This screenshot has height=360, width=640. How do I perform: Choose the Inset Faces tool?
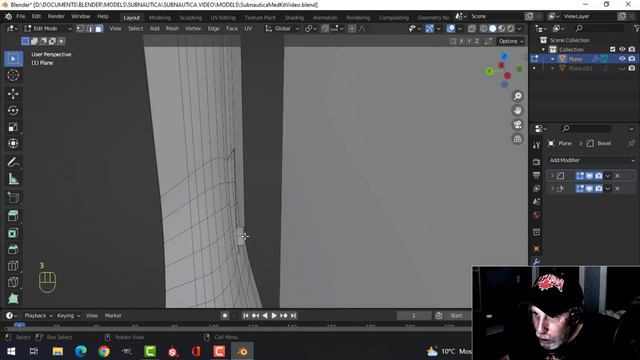[x=13, y=233]
